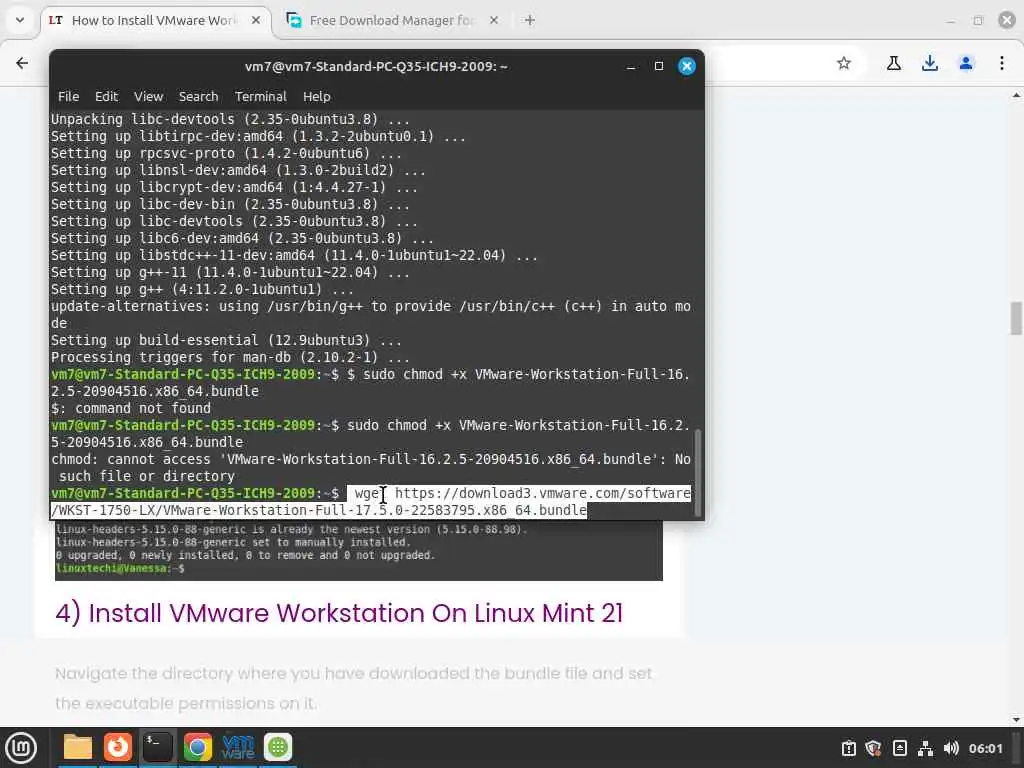The width and height of the screenshot is (1024, 768).
Task: Close the terminal window
Action: point(687,66)
